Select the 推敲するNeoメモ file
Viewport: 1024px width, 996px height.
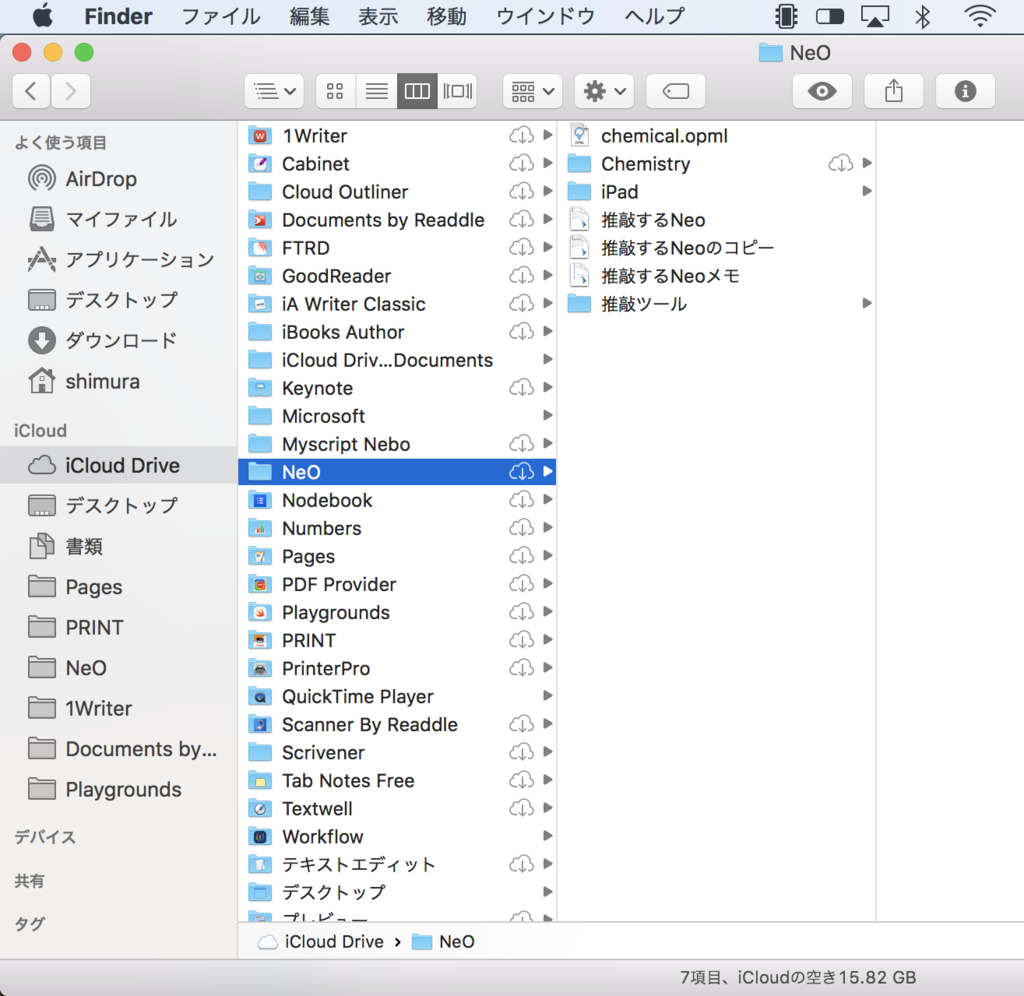point(717,276)
